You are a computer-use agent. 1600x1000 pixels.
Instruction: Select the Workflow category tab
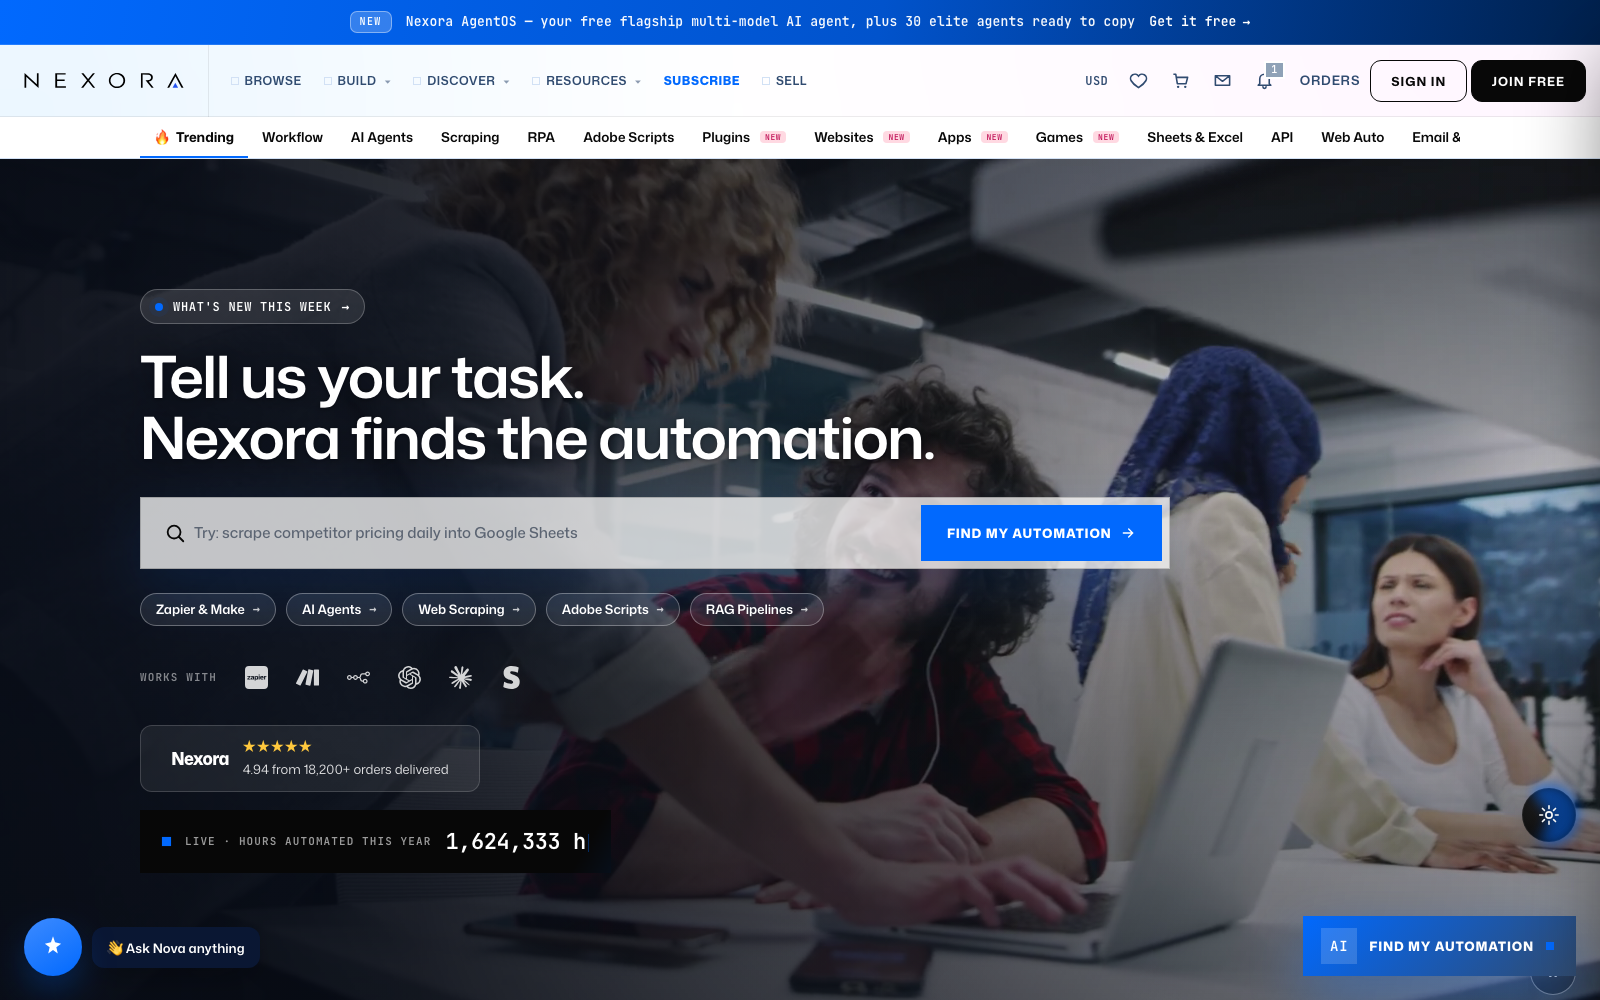292,138
